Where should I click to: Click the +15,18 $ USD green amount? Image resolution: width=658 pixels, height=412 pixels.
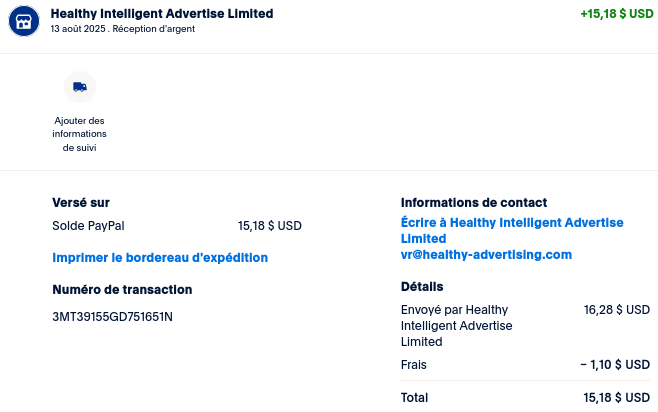pyautogui.click(x=616, y=14)
